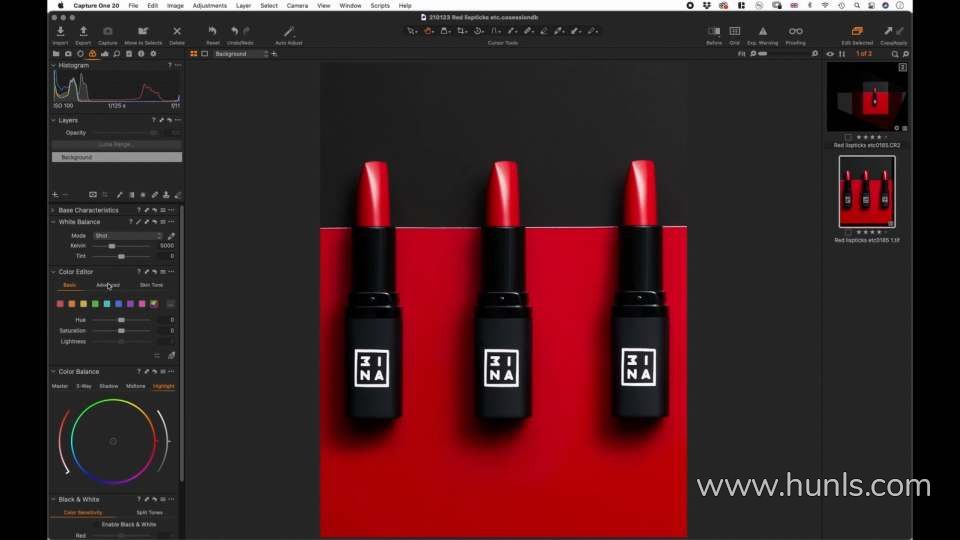Collapse the Color Editor panel
960x540 pixels.
[53, 272]
